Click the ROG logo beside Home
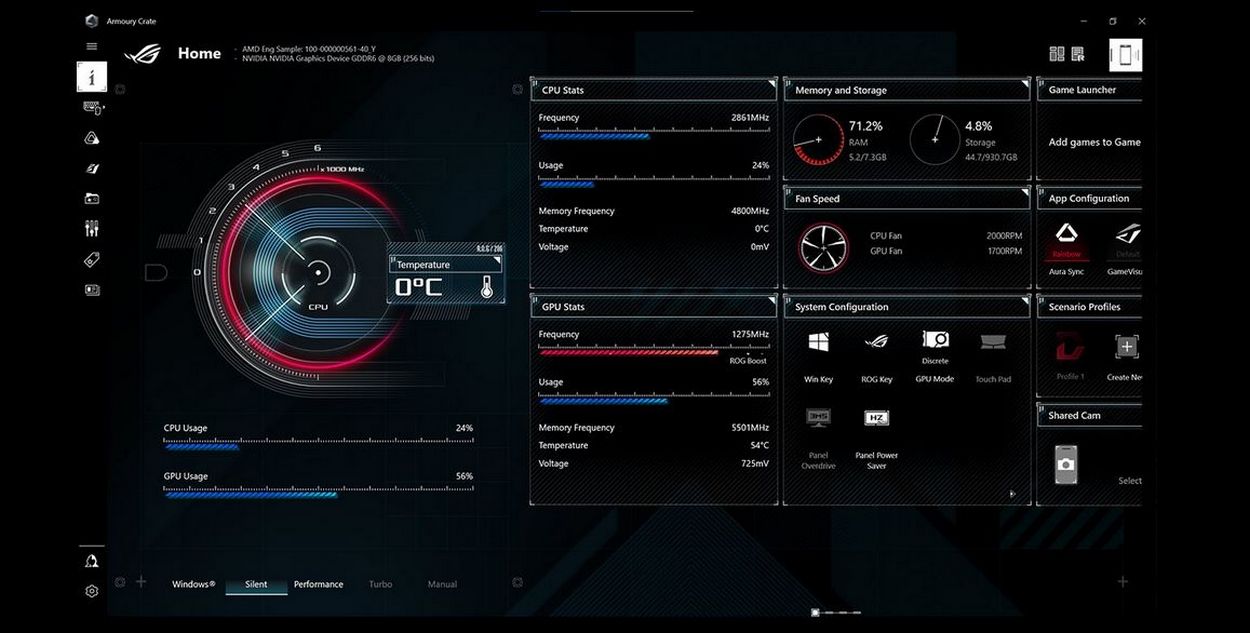Screen dimensions: 1250x633 point(142,54)
